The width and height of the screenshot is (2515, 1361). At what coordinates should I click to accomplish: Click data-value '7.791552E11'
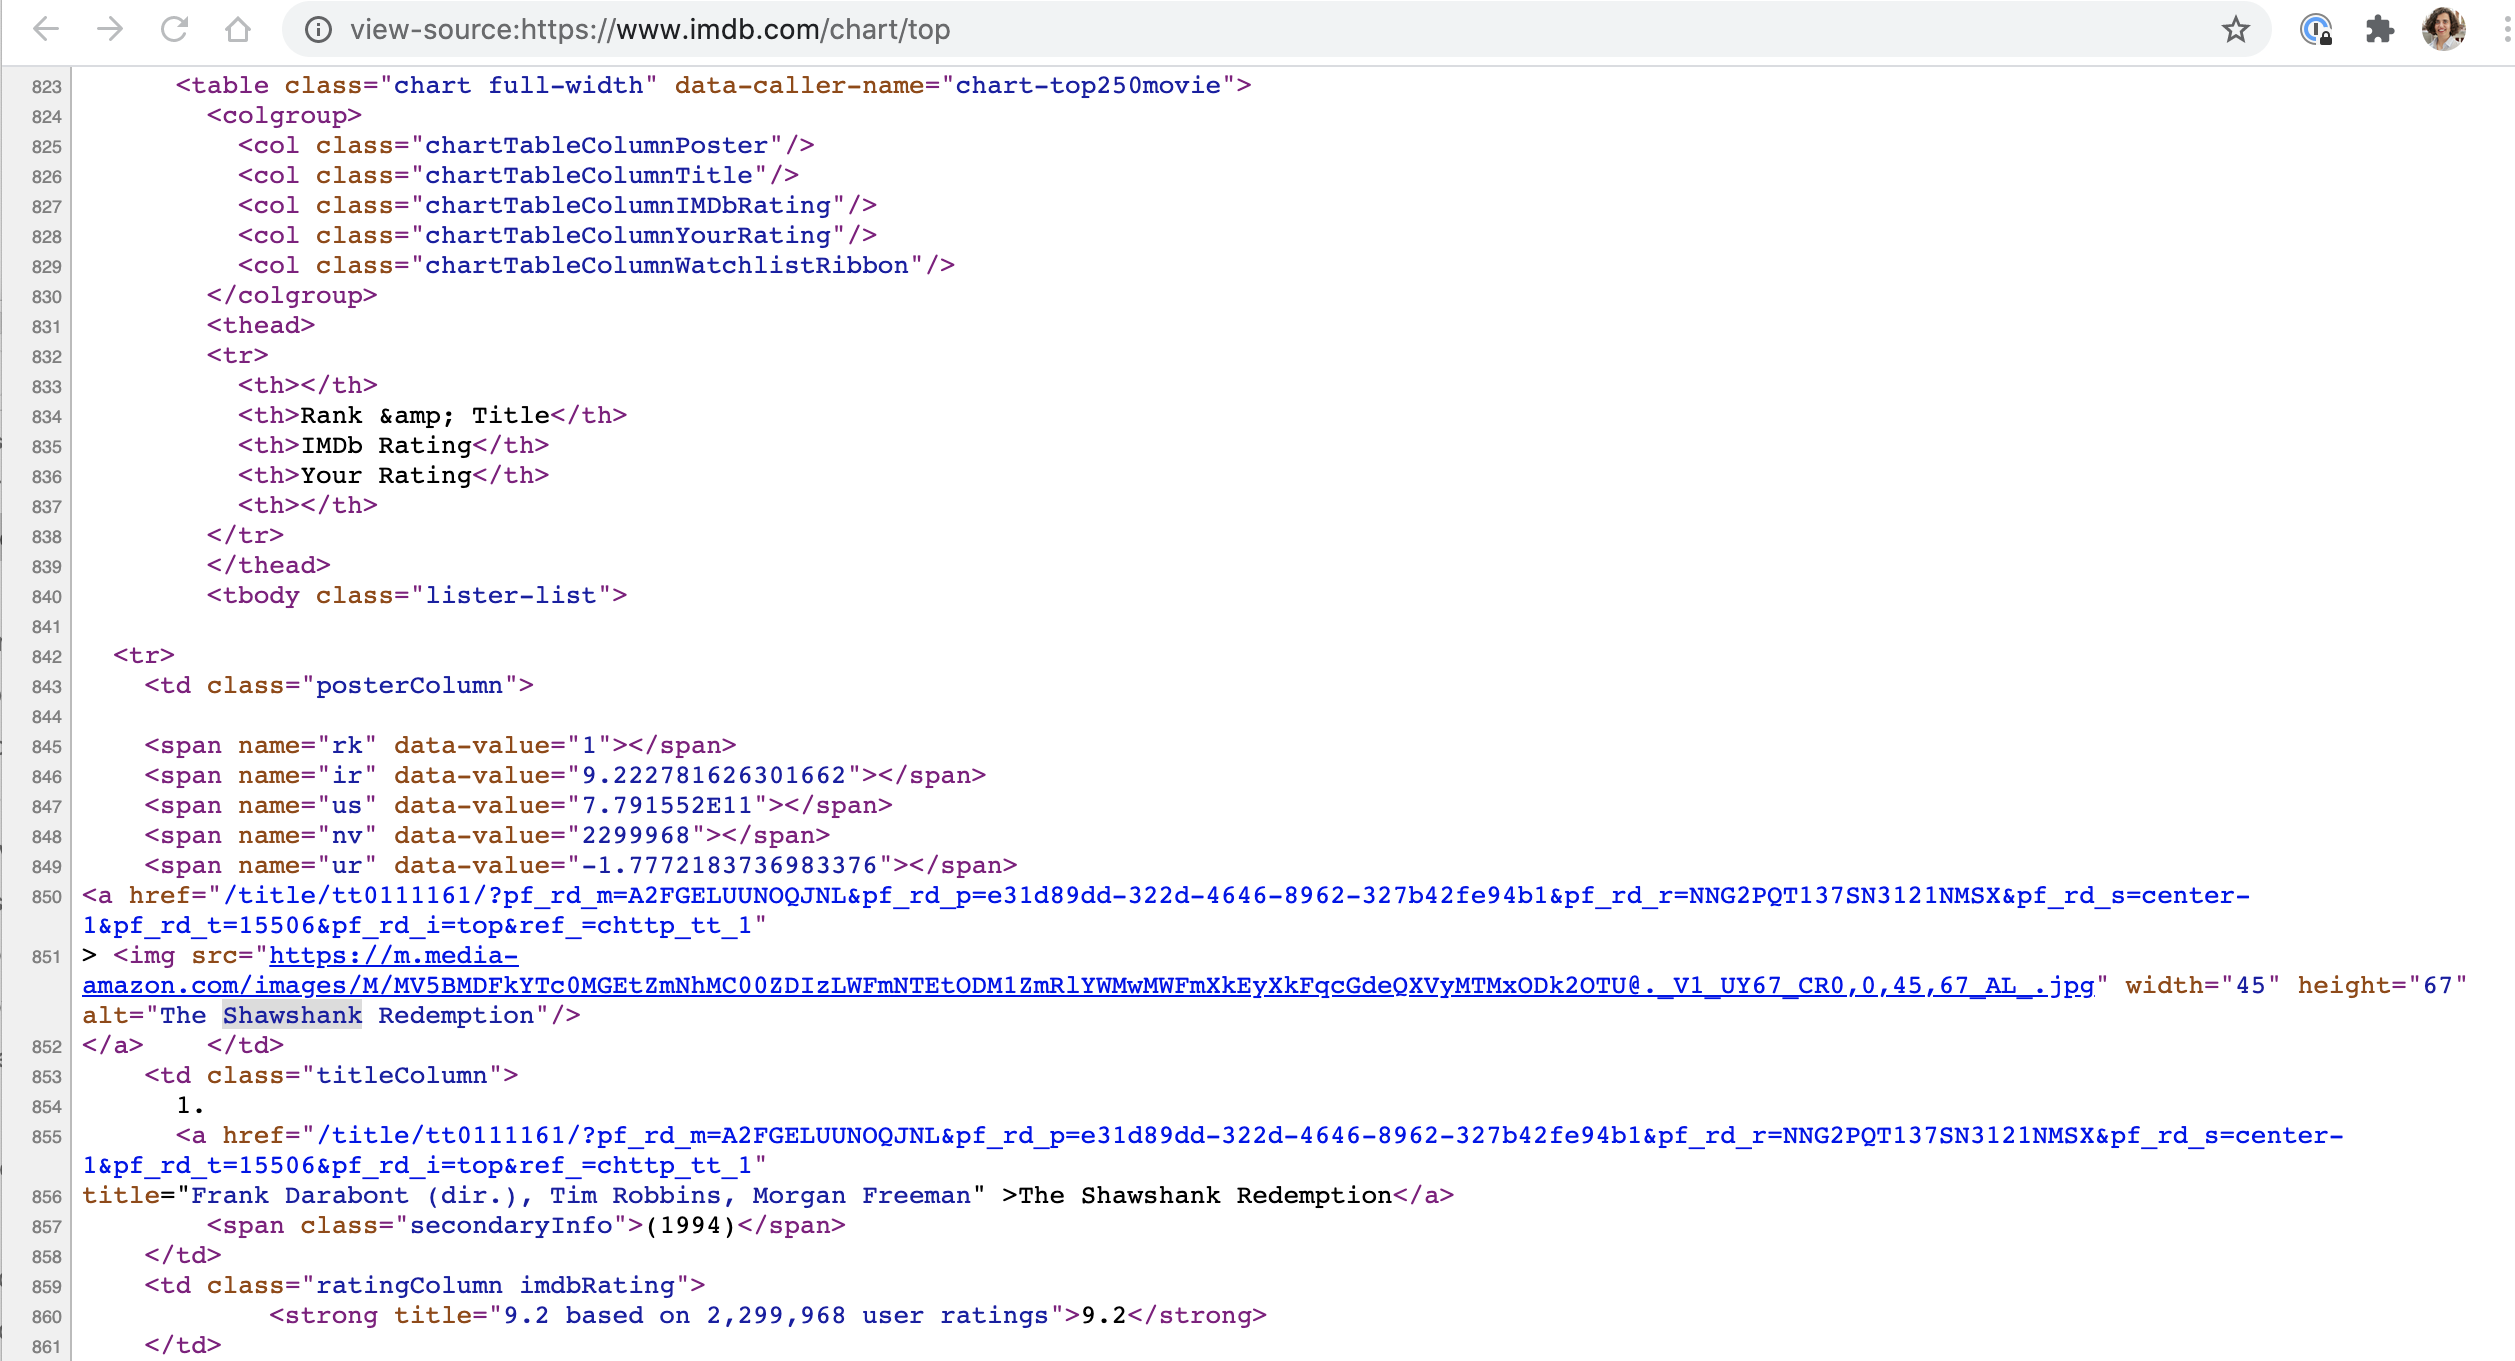click(666, 806)
